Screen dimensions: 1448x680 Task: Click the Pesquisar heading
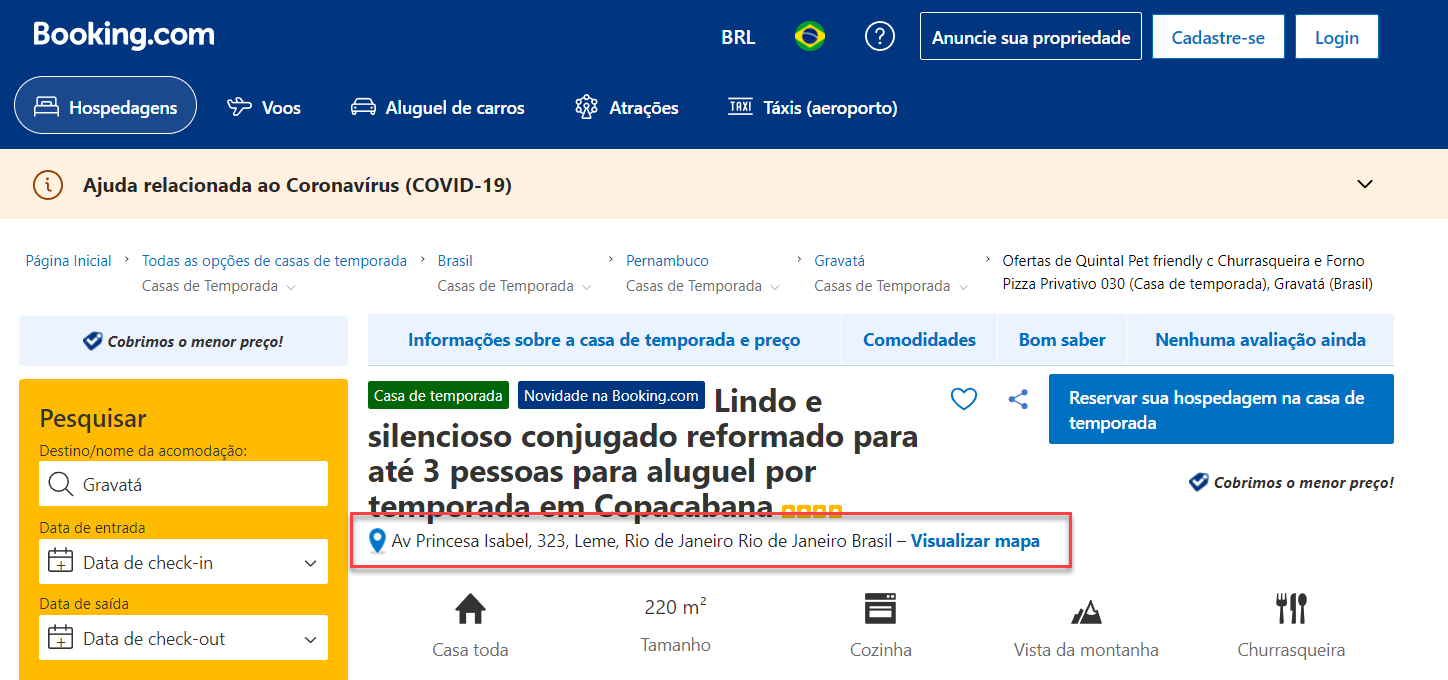pos(93,418)
